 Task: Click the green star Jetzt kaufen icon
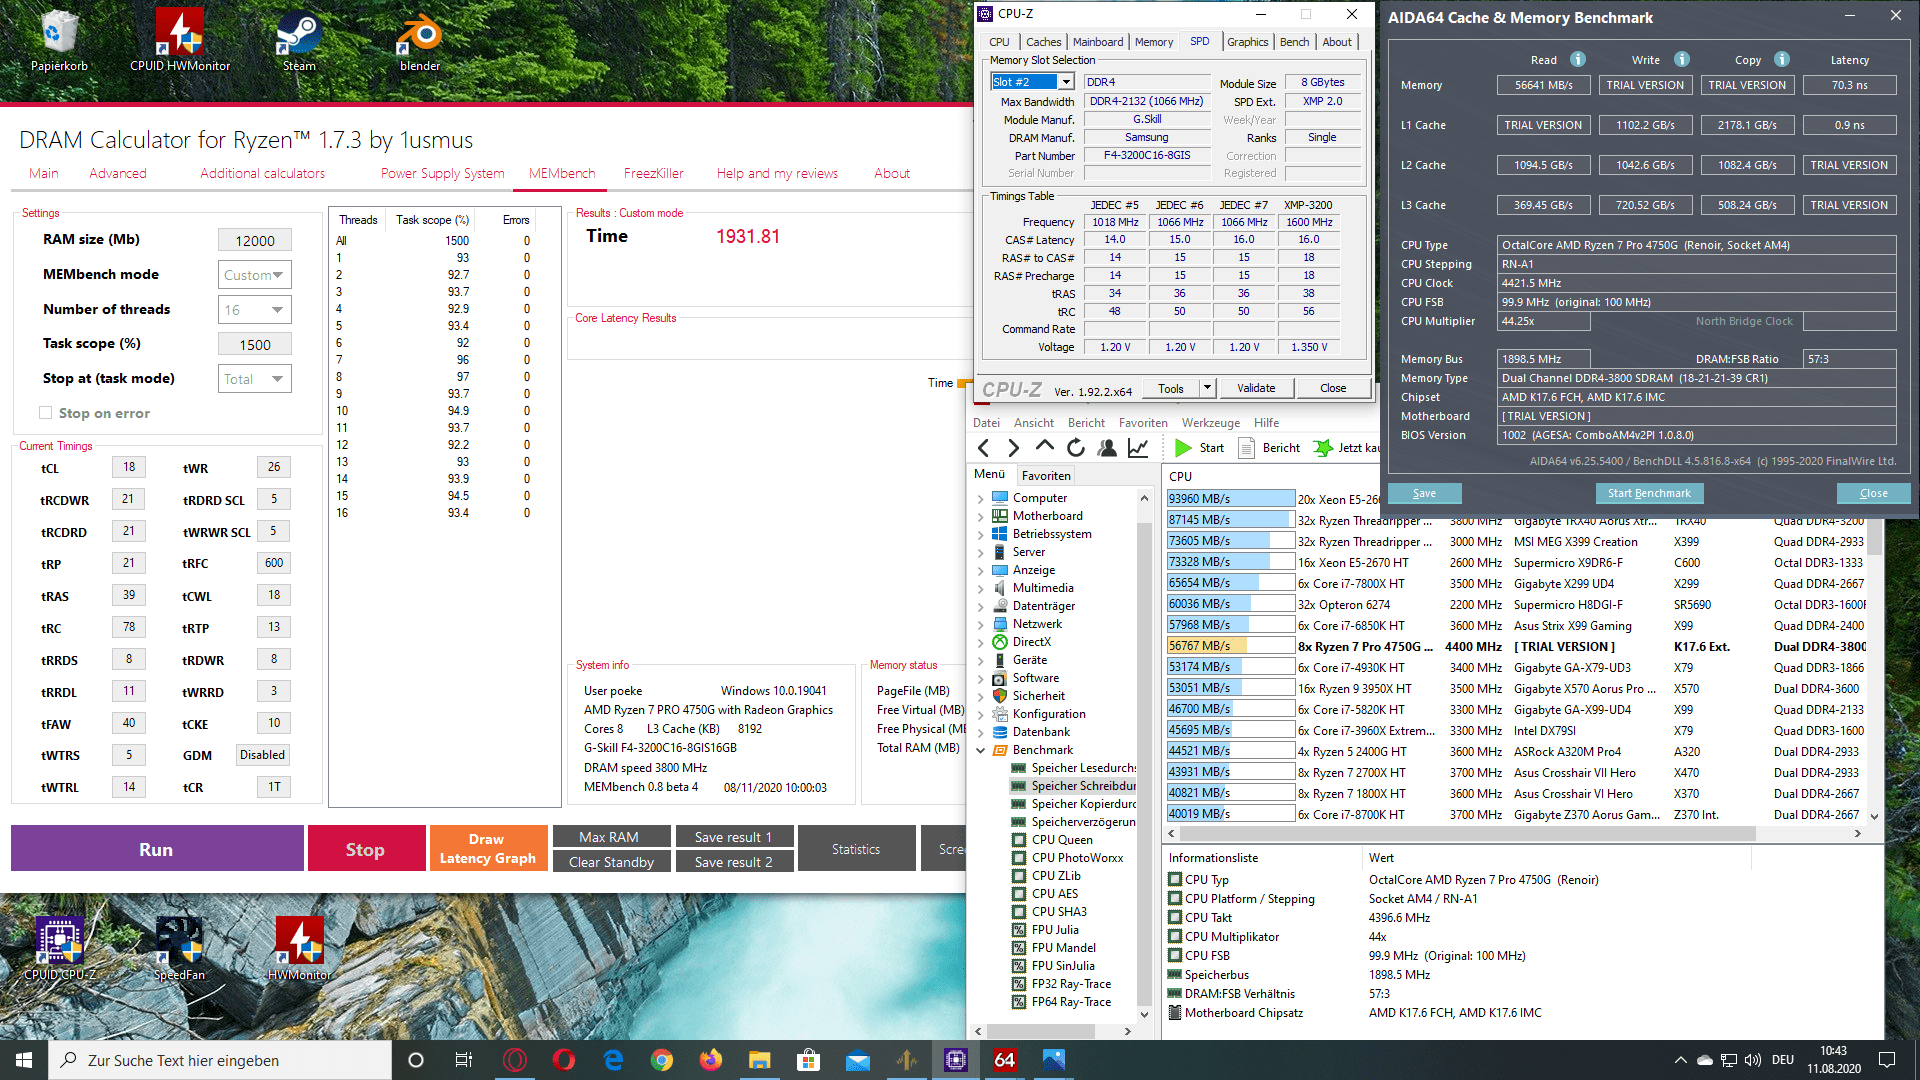click(x=1323, y=448)
